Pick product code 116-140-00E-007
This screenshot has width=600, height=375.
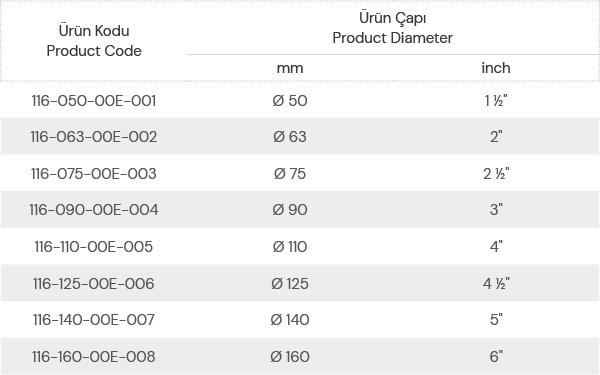pos(94,320)
